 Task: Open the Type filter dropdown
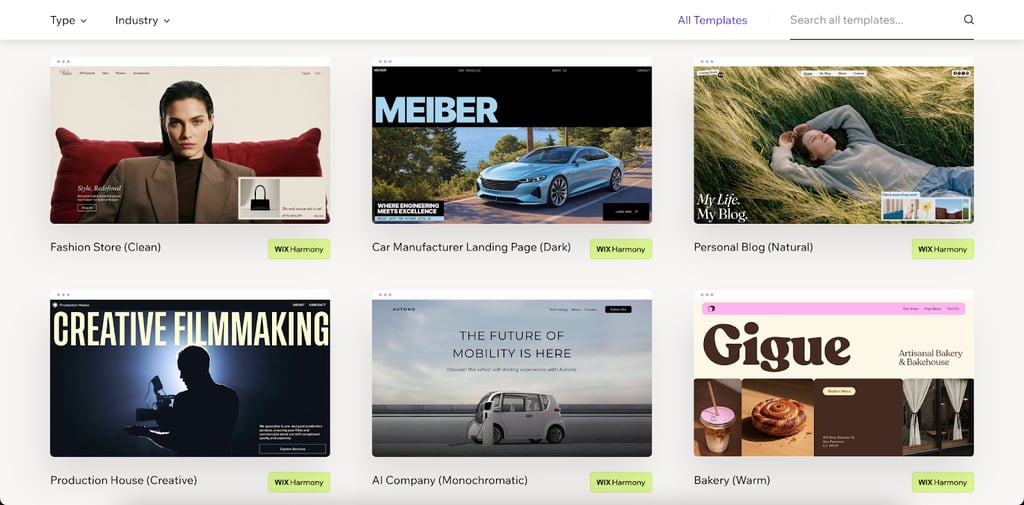click(69, 20)
